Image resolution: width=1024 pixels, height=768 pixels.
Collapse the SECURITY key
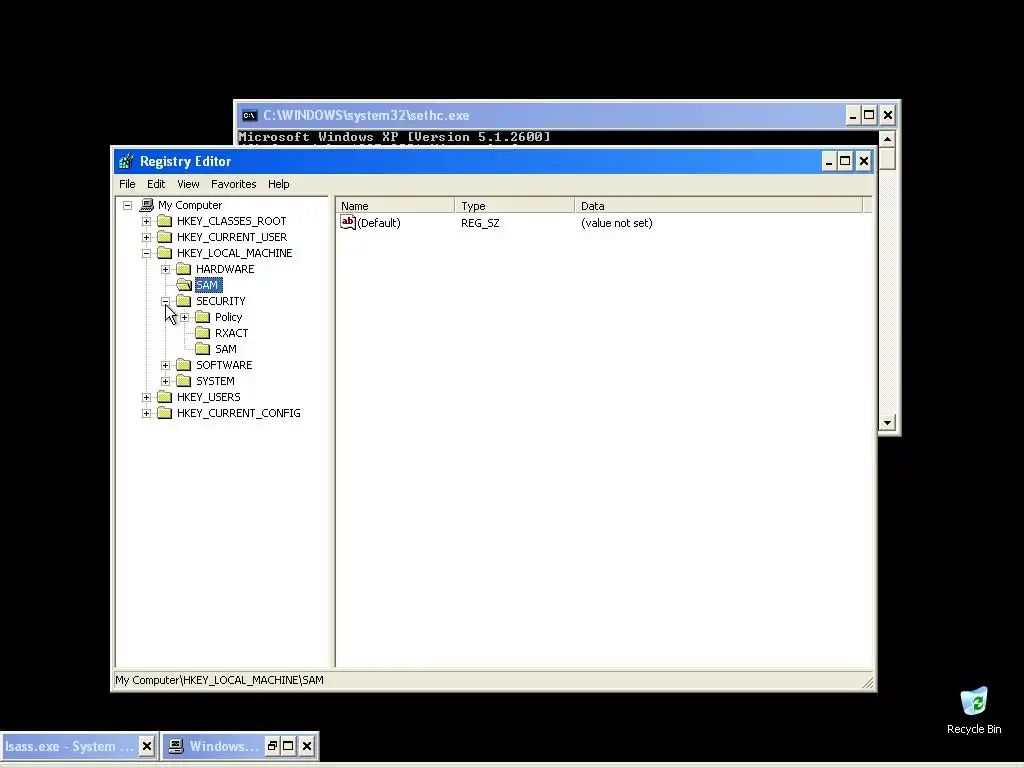[x=165, y=301]
